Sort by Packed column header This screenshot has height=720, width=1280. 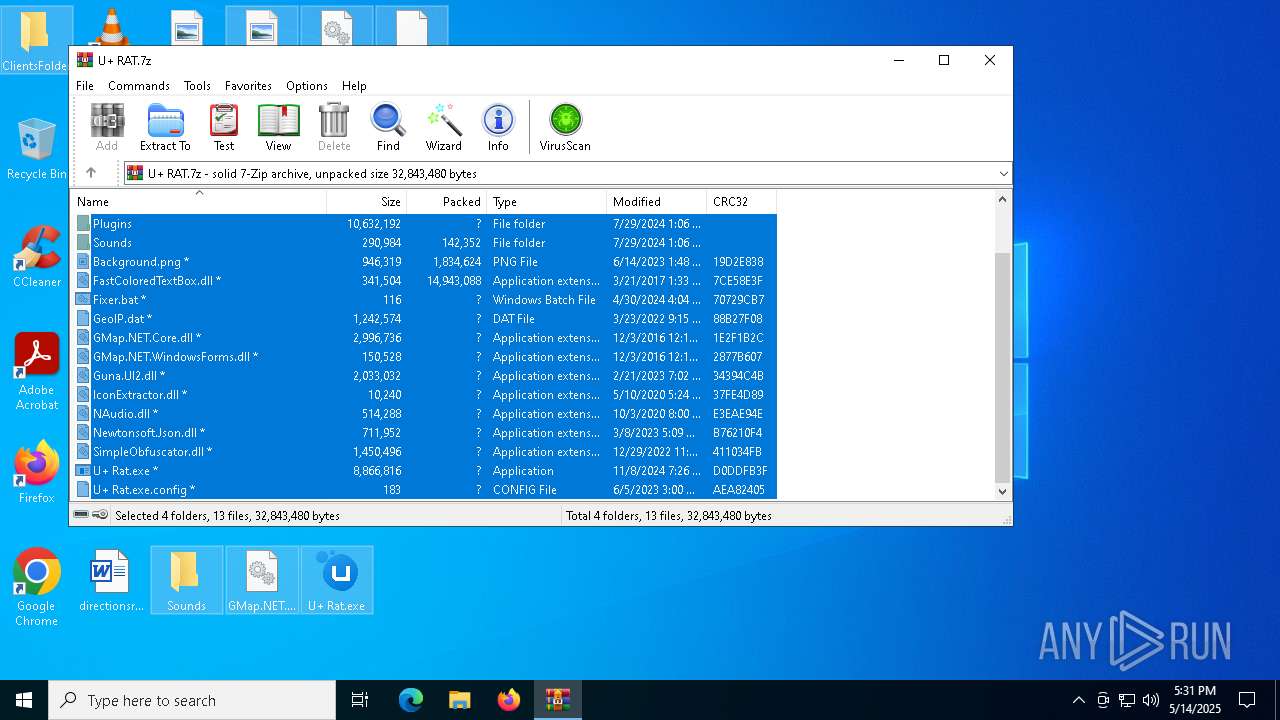447,201
